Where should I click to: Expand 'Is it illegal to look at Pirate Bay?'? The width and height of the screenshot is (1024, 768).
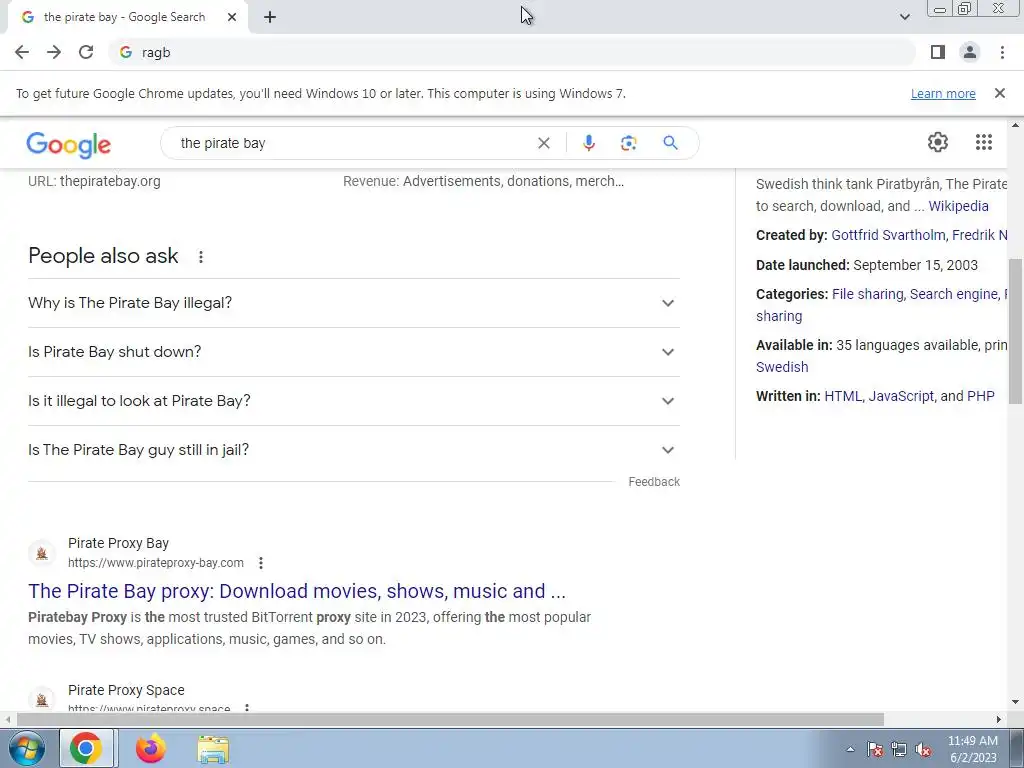354,401
